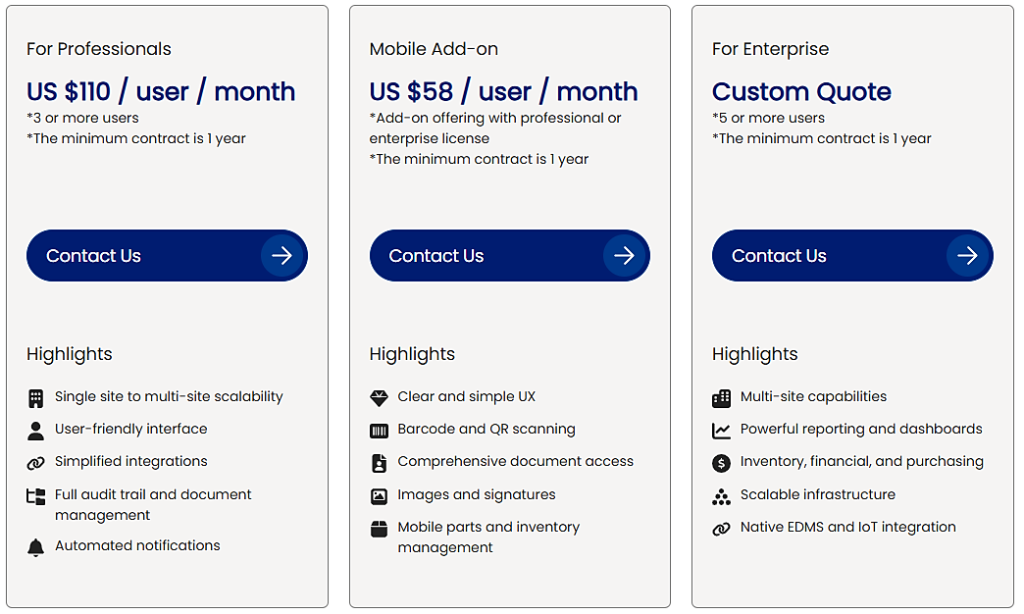This screenshot has width=1024, height=614.
Task: Select the chart icon beside Powerful reporting and dashboards
Action: 721,429
